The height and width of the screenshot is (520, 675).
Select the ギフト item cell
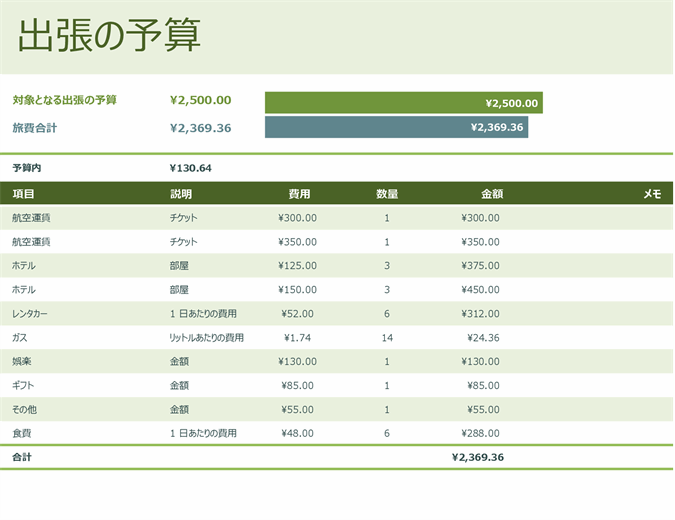[22, 386]
